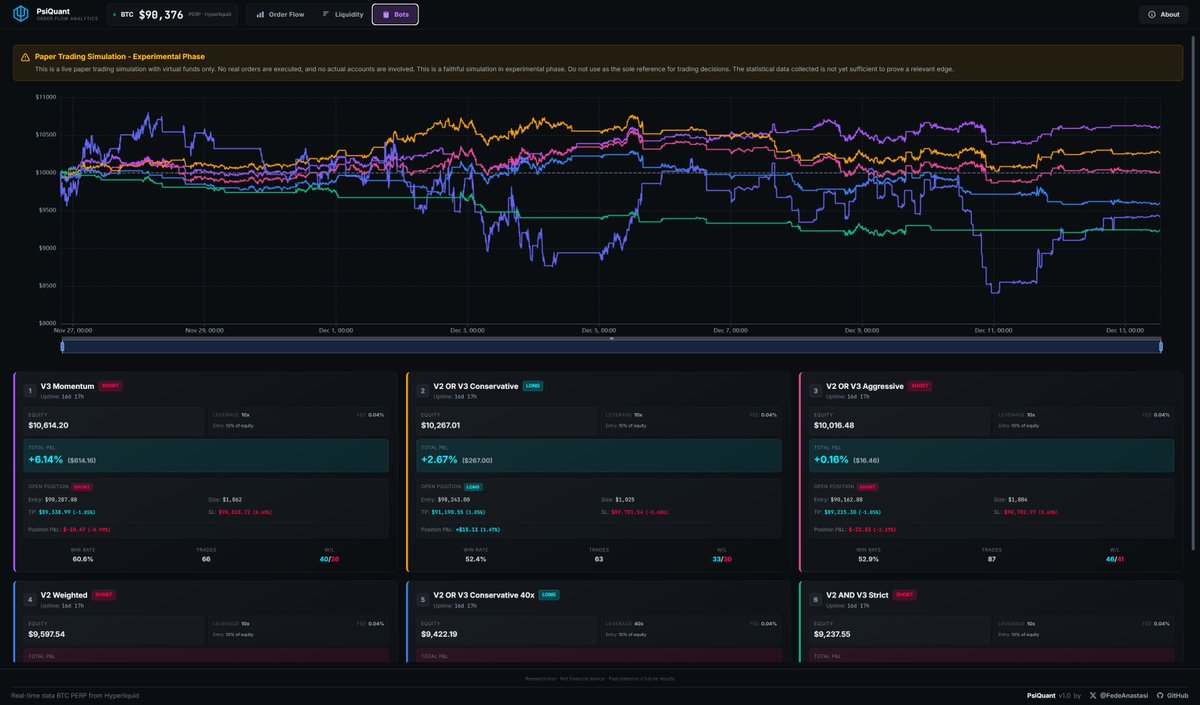This screenshot has height=705, width=1200.
Task: Click the equity value $9,237.55
Action: point(833,634)
